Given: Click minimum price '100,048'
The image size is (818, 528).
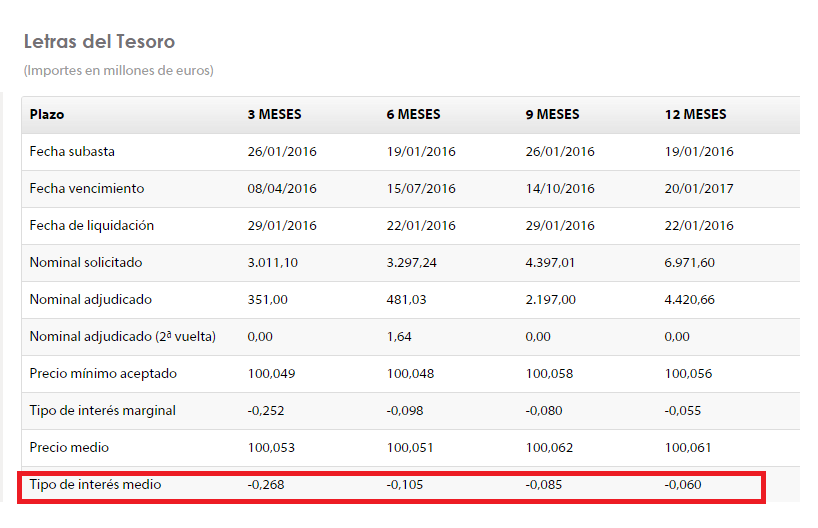Looking at the screenshot, I should click(x=411, y=374).
